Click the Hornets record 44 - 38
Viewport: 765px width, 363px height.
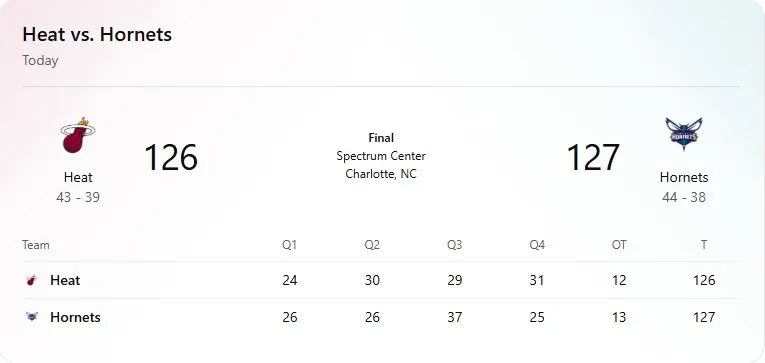(684, 198)
